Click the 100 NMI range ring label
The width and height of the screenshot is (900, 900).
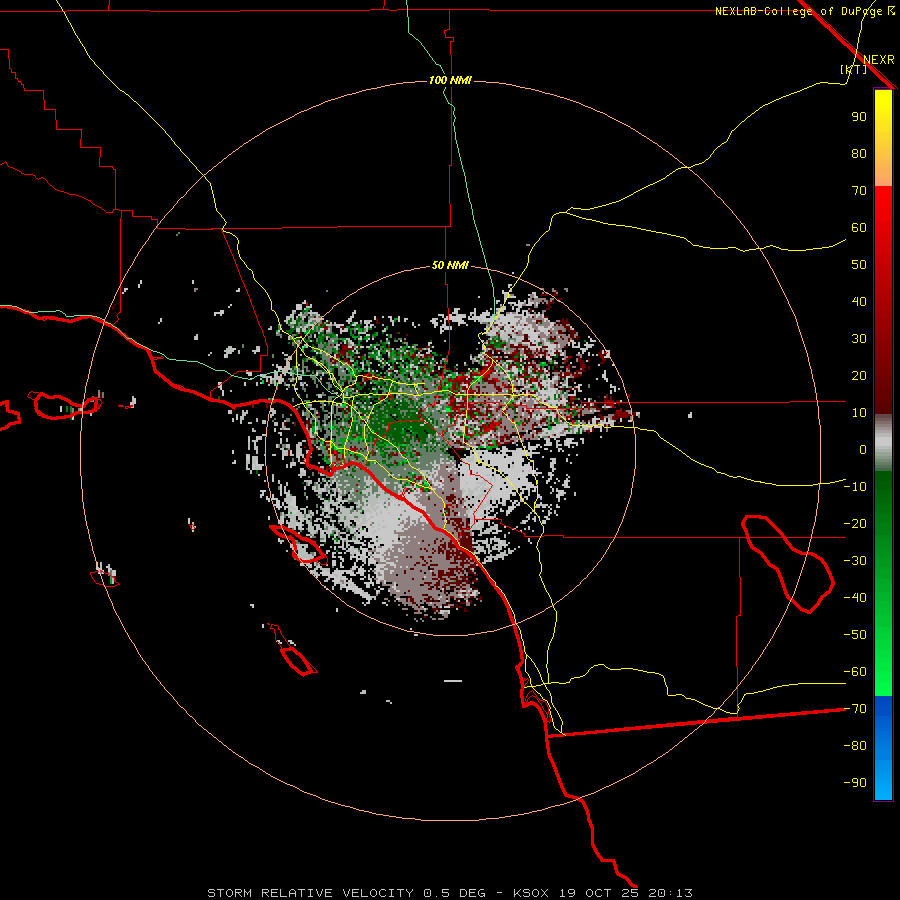[x=450, y=80]
